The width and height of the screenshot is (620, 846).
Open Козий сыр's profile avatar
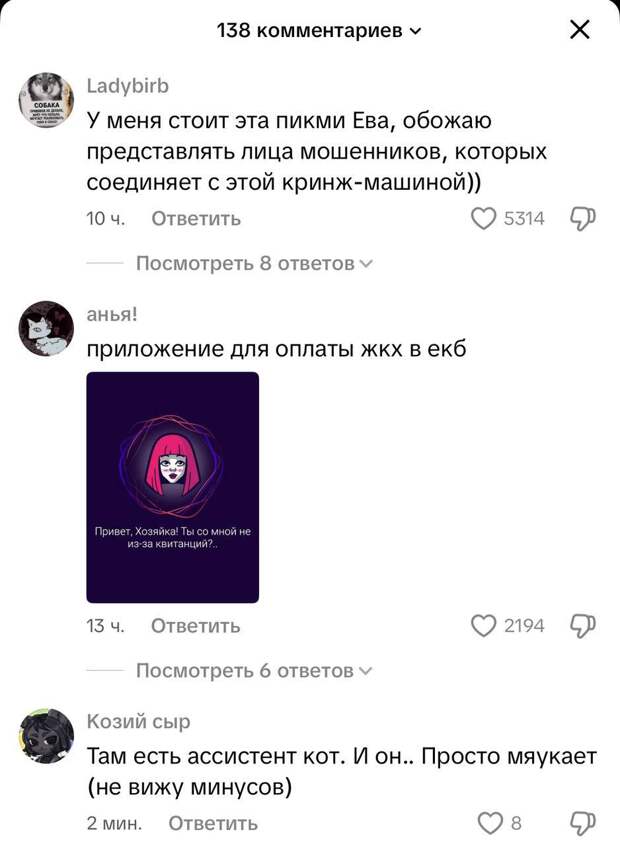pos(46,736)
